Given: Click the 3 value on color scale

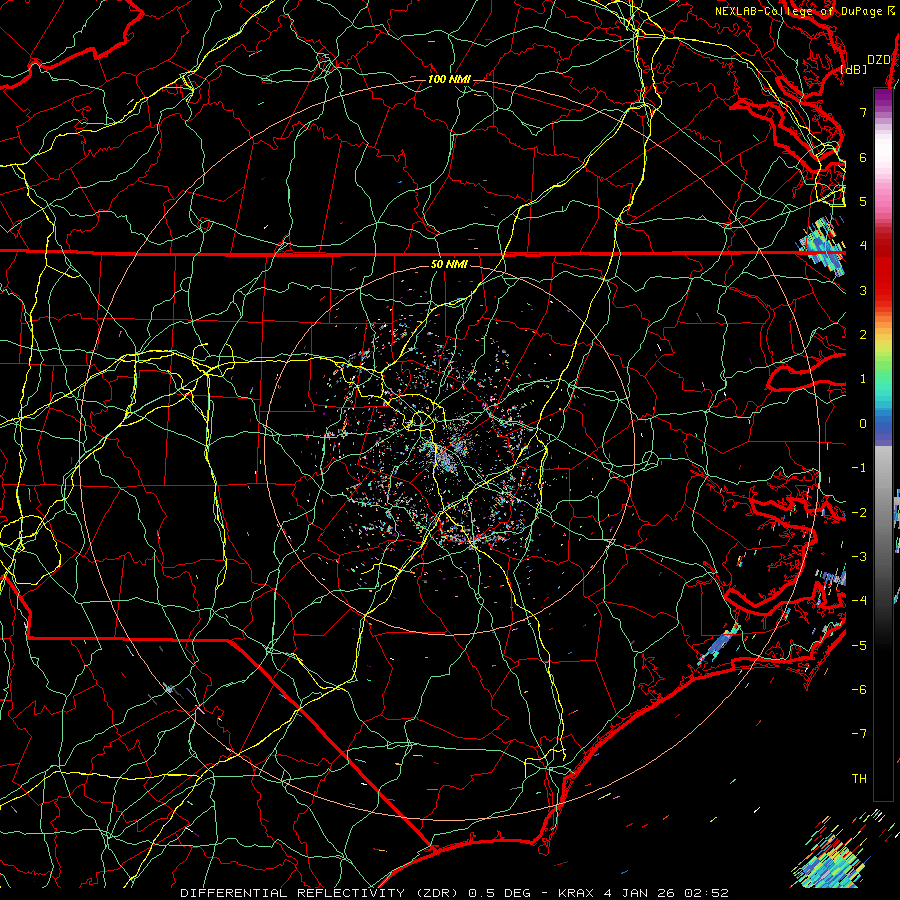Looking at the screenshot, I should click(x=863, y=290).
